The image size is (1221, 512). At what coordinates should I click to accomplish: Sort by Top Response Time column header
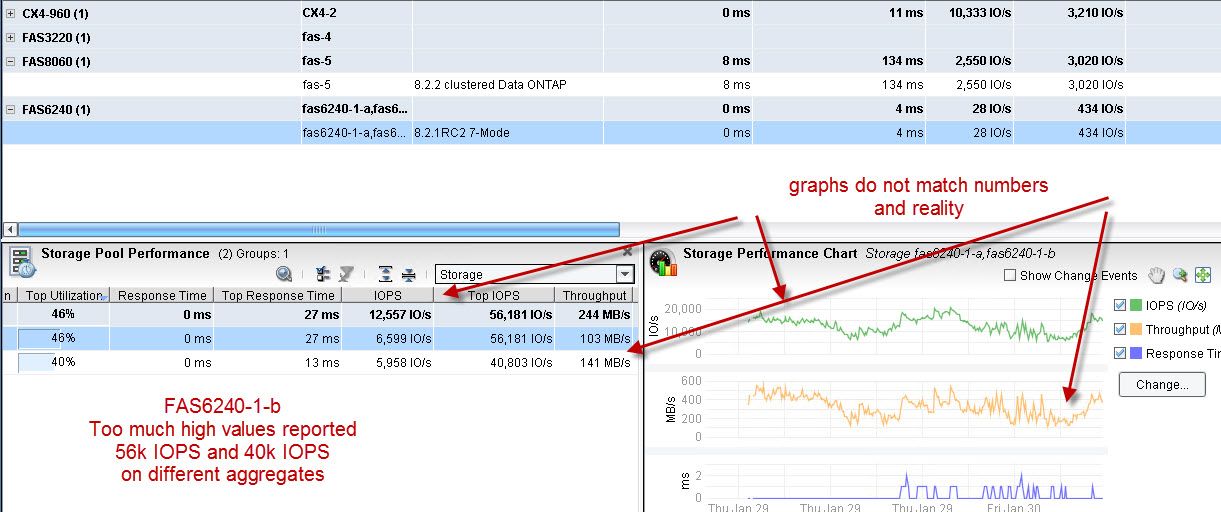click(x=279, y=295)
